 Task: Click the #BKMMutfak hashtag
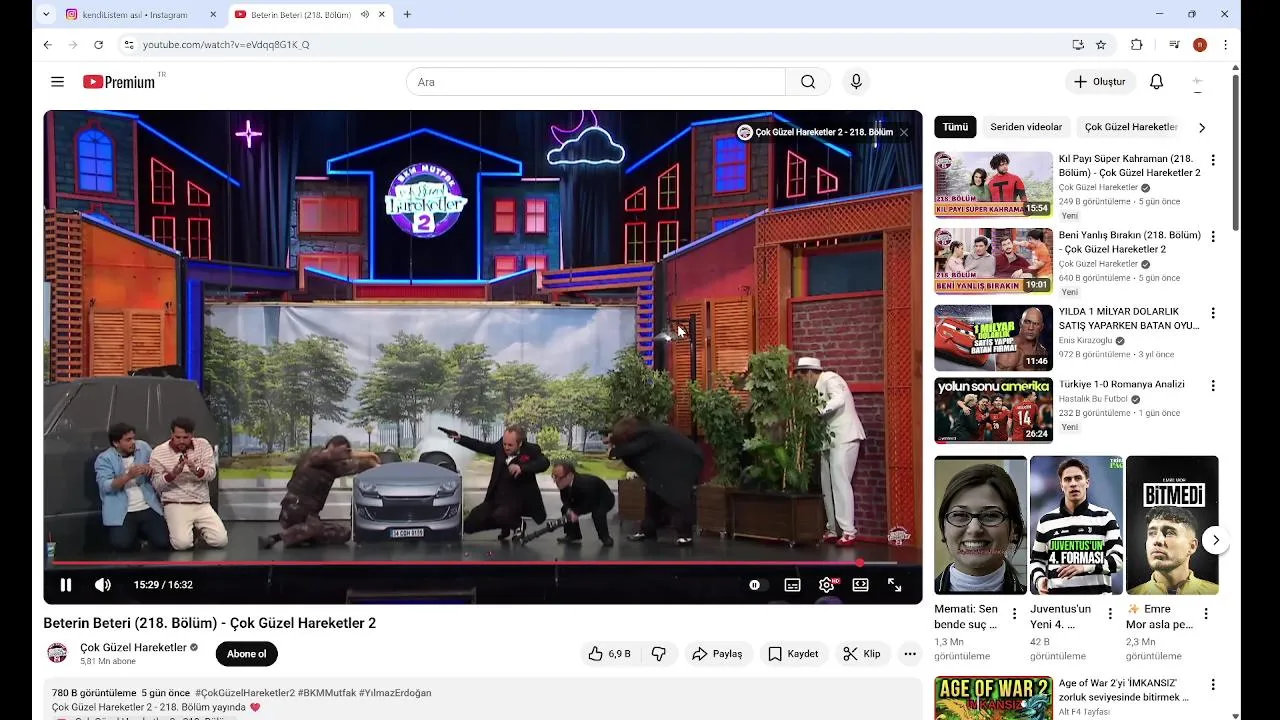(326, 693)
